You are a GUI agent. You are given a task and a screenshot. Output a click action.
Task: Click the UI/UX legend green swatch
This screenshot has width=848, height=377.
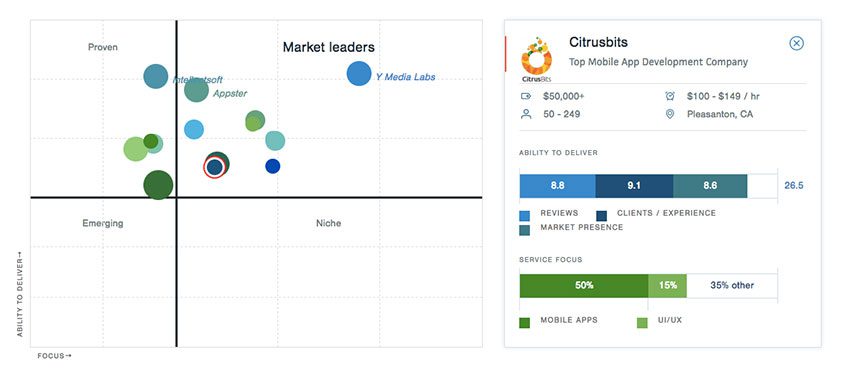coord(642,323)
